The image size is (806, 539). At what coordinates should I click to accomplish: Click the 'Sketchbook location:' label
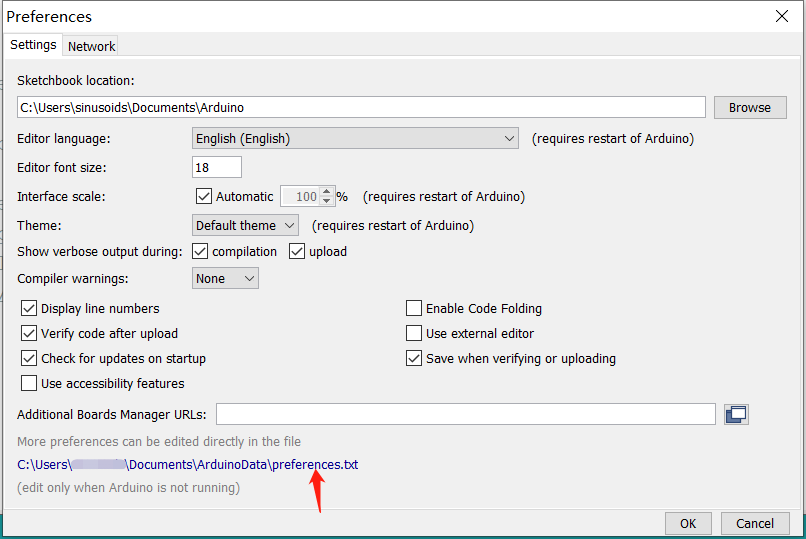[76, 81]
